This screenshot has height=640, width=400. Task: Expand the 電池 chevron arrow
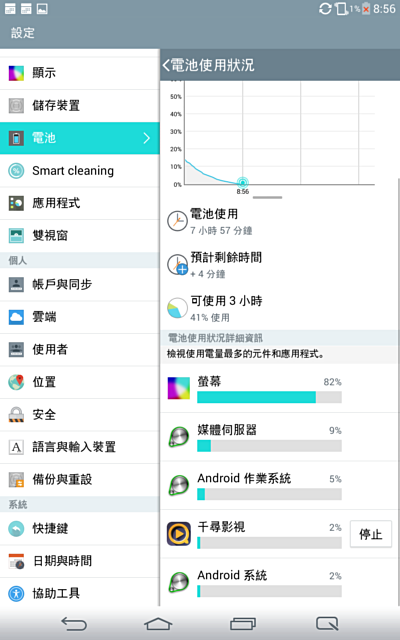click(x=147, y=138)
